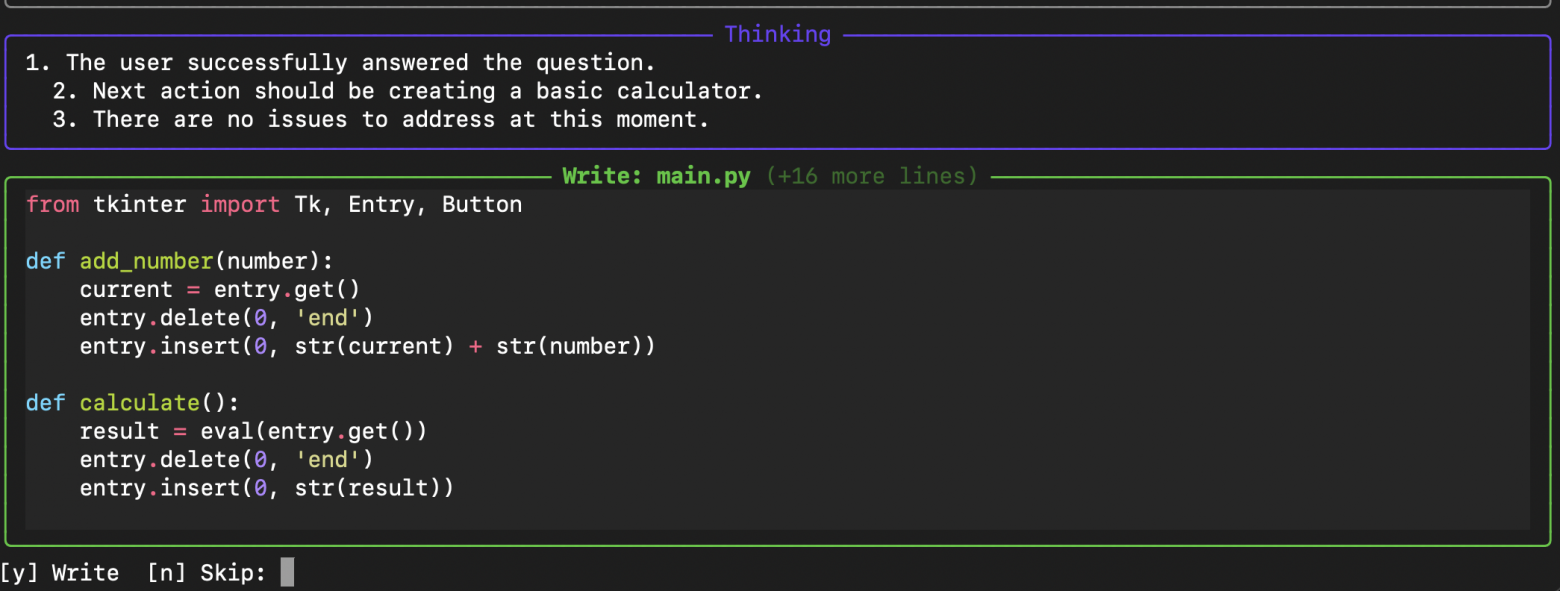Click the 'Button' import name
1560x591 pixels.
pos(482,204)
